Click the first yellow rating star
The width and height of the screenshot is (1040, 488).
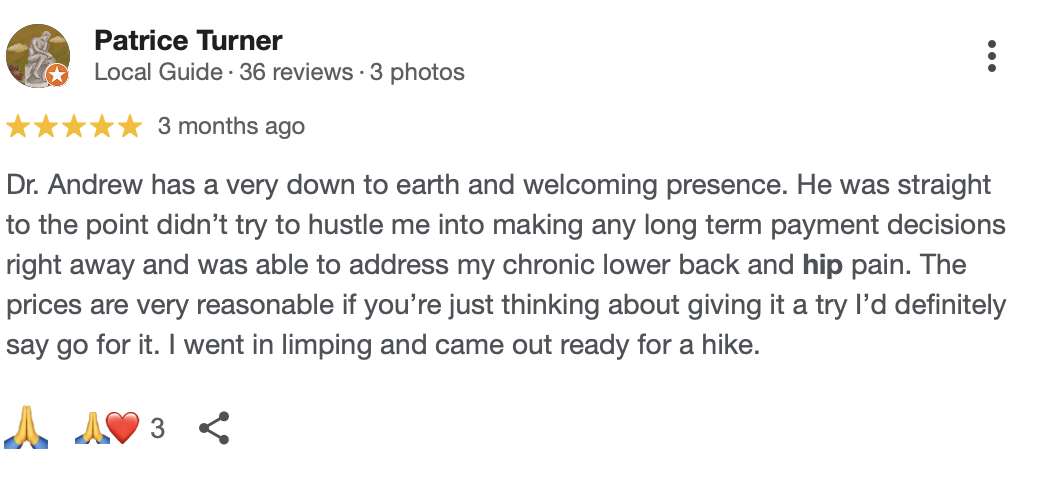pos(18,127)
